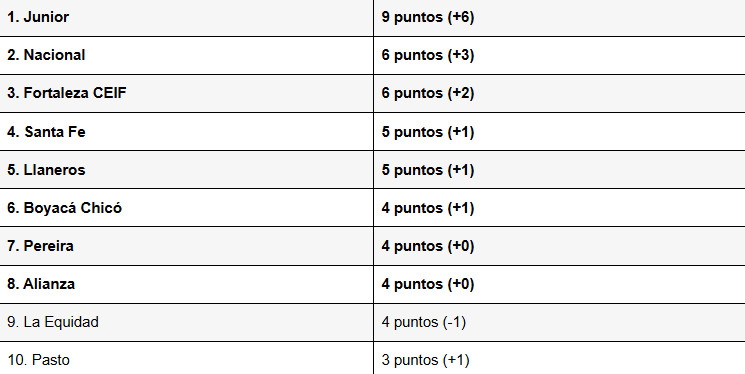
Task: Select Boyacá Chicó's 4 puntos (+1) cell
Action: pyautogui.click(x=560, y=208)
